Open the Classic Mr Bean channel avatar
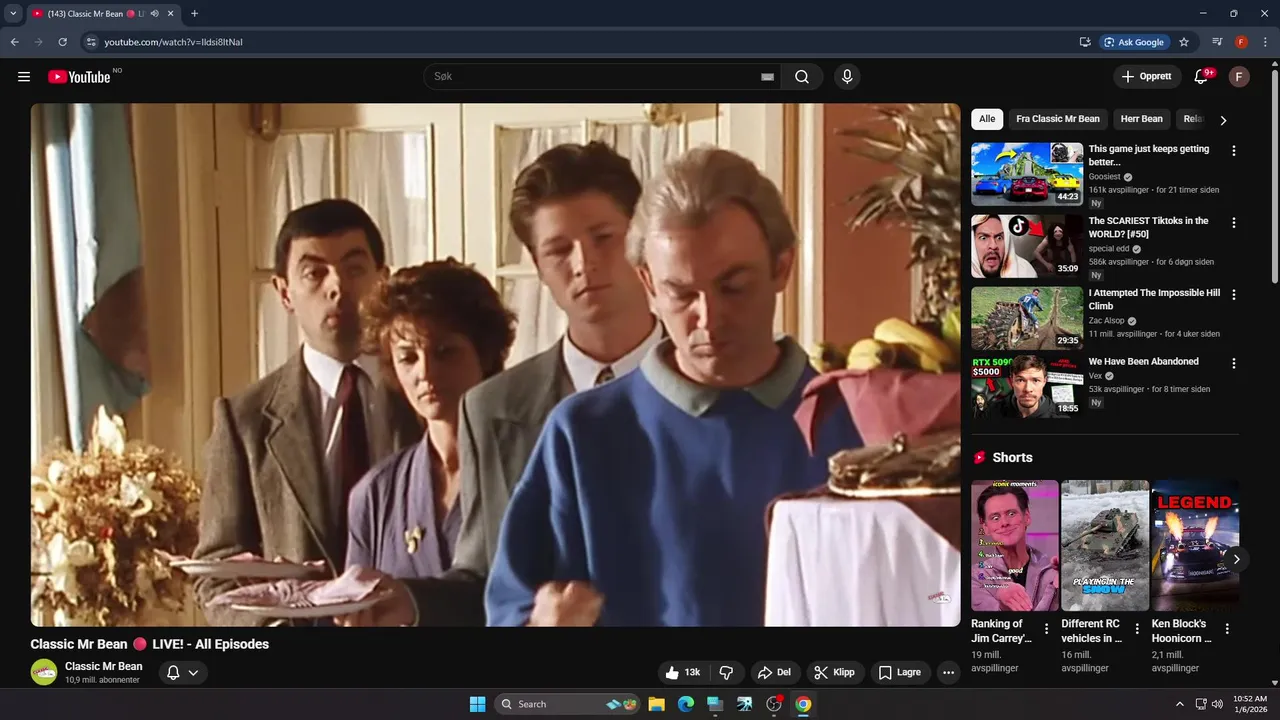Viewport: 1280px width, 720px height. click(44, 672)
